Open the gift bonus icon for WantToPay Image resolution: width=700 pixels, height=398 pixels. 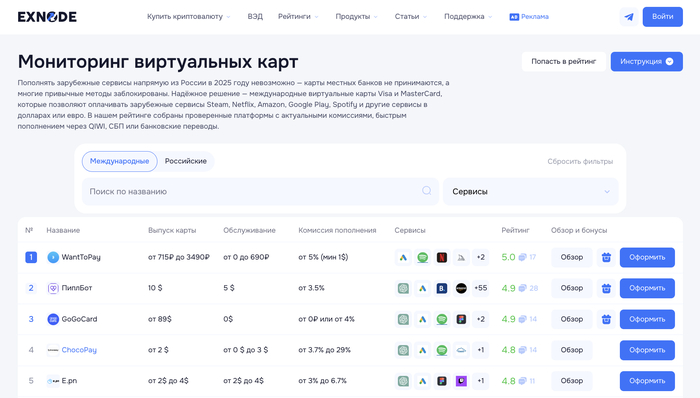pos(606,257)
